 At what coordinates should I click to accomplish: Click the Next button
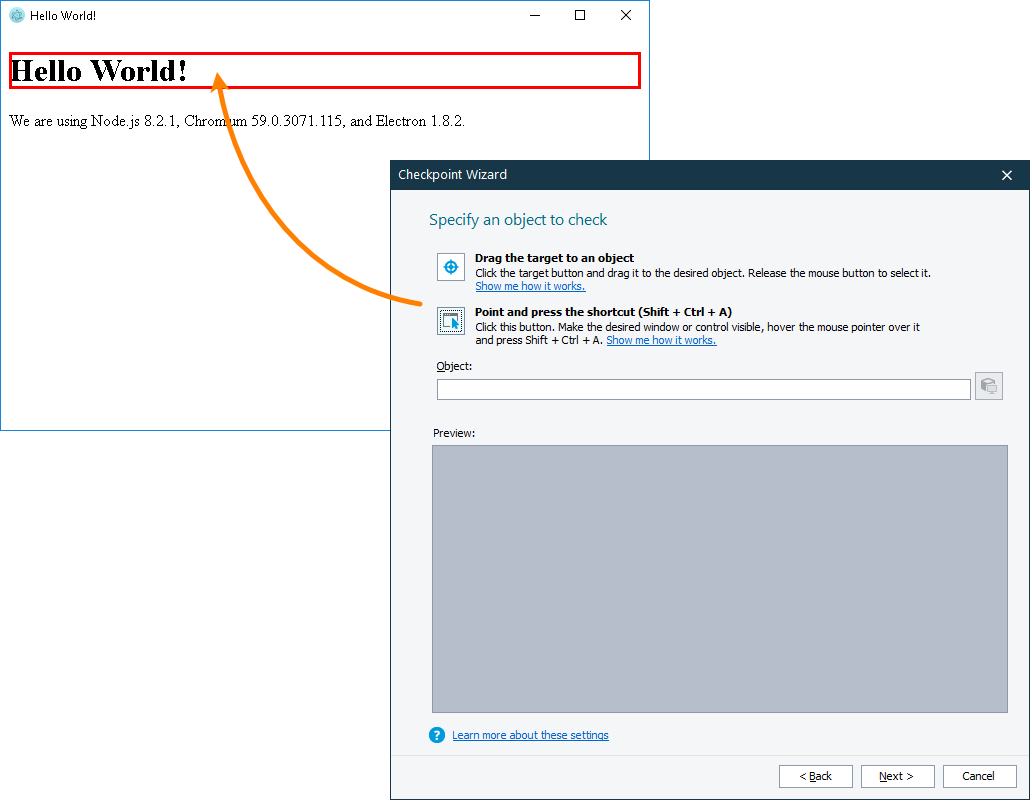897,776
